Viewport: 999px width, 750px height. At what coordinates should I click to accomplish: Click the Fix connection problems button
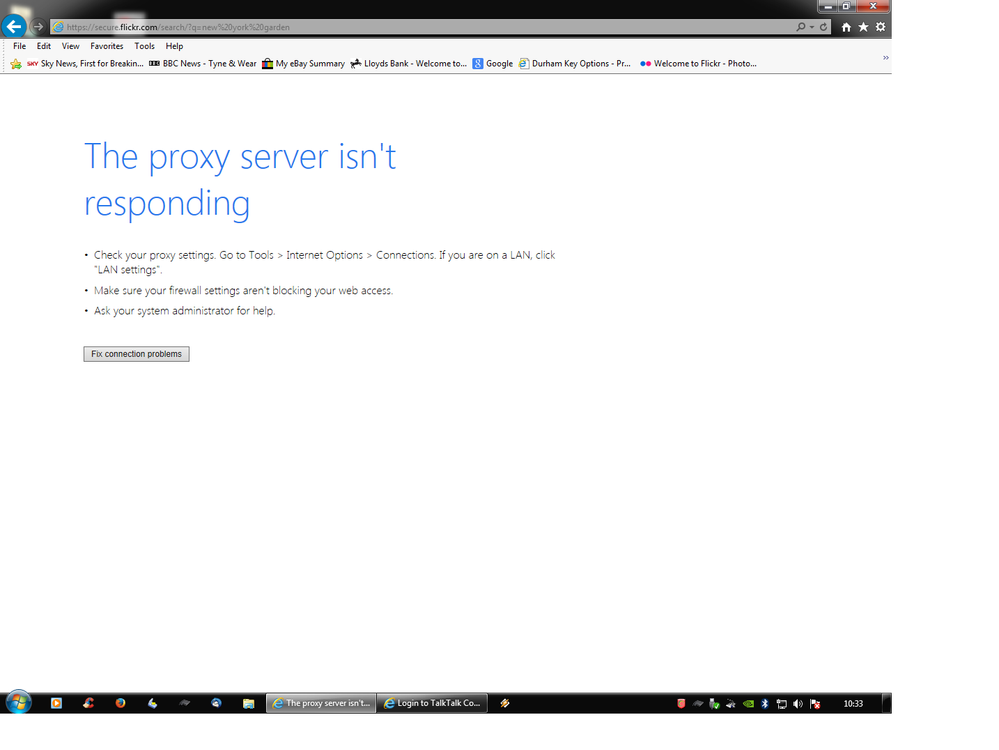(x=136, y=354)
